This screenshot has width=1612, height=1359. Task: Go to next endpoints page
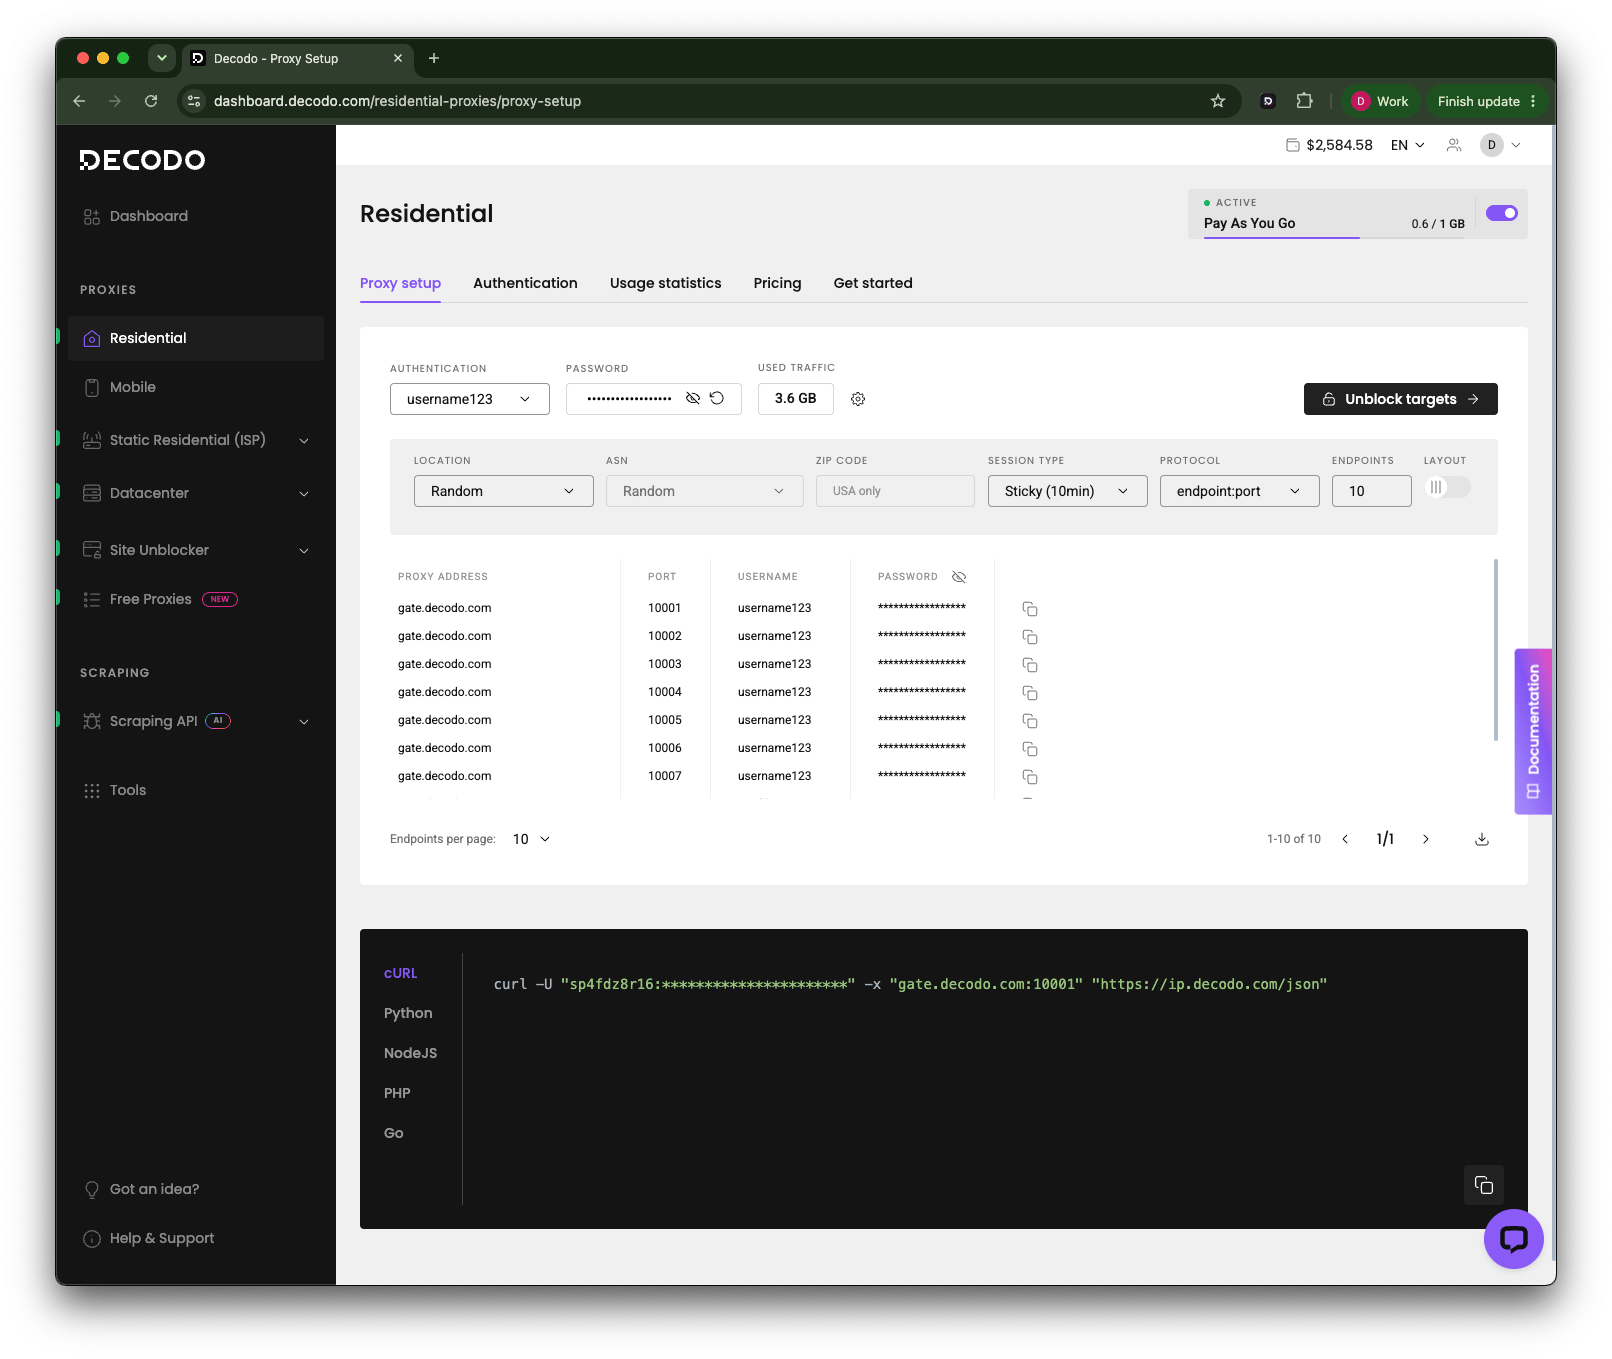tap(1426, 839)
